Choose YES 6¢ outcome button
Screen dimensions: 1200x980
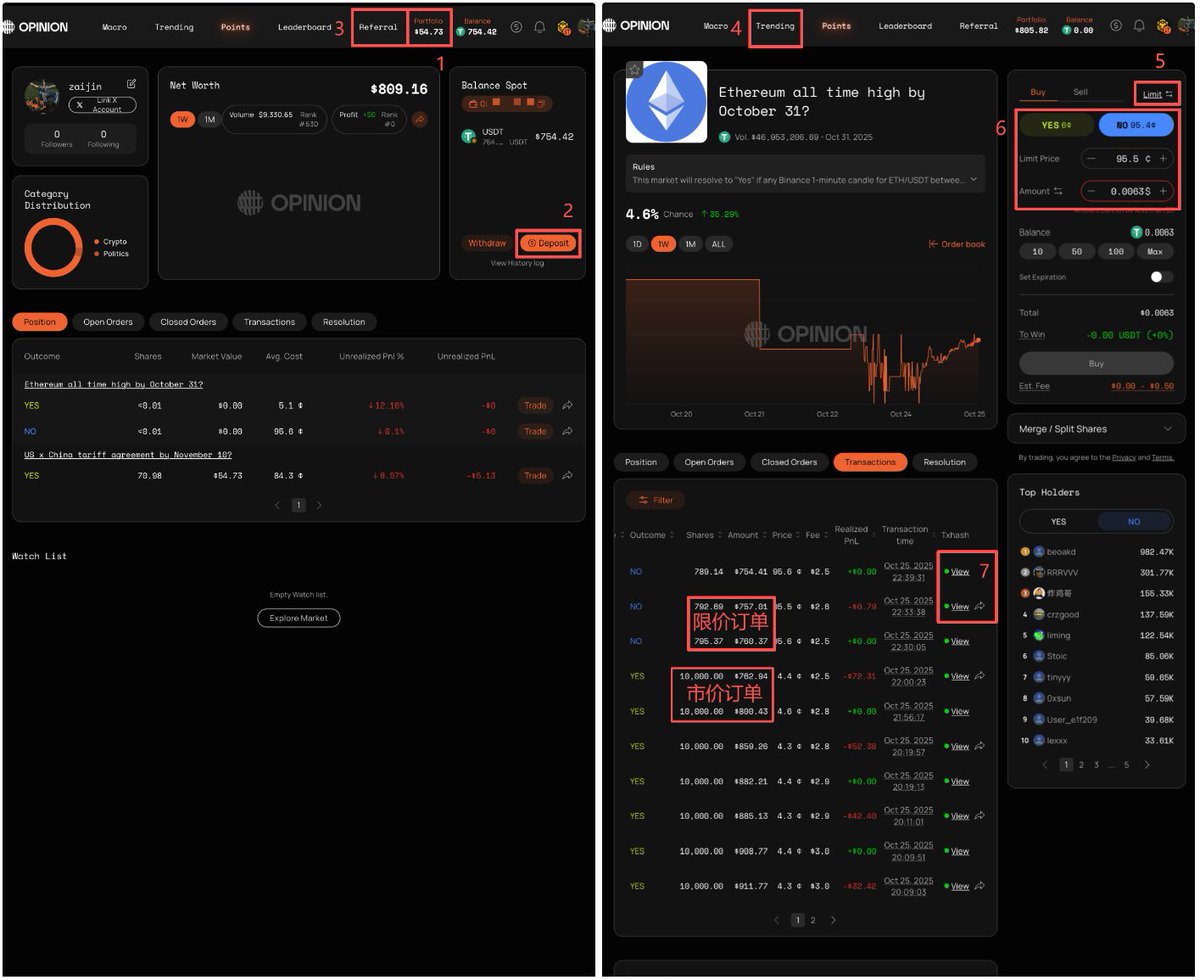(x=1056, y=125)
